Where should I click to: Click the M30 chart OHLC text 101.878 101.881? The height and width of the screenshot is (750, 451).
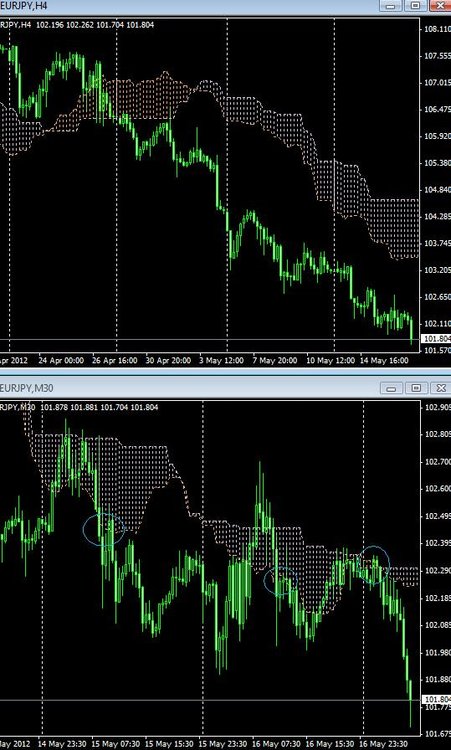pyautogui.click(x=70, y=407)
